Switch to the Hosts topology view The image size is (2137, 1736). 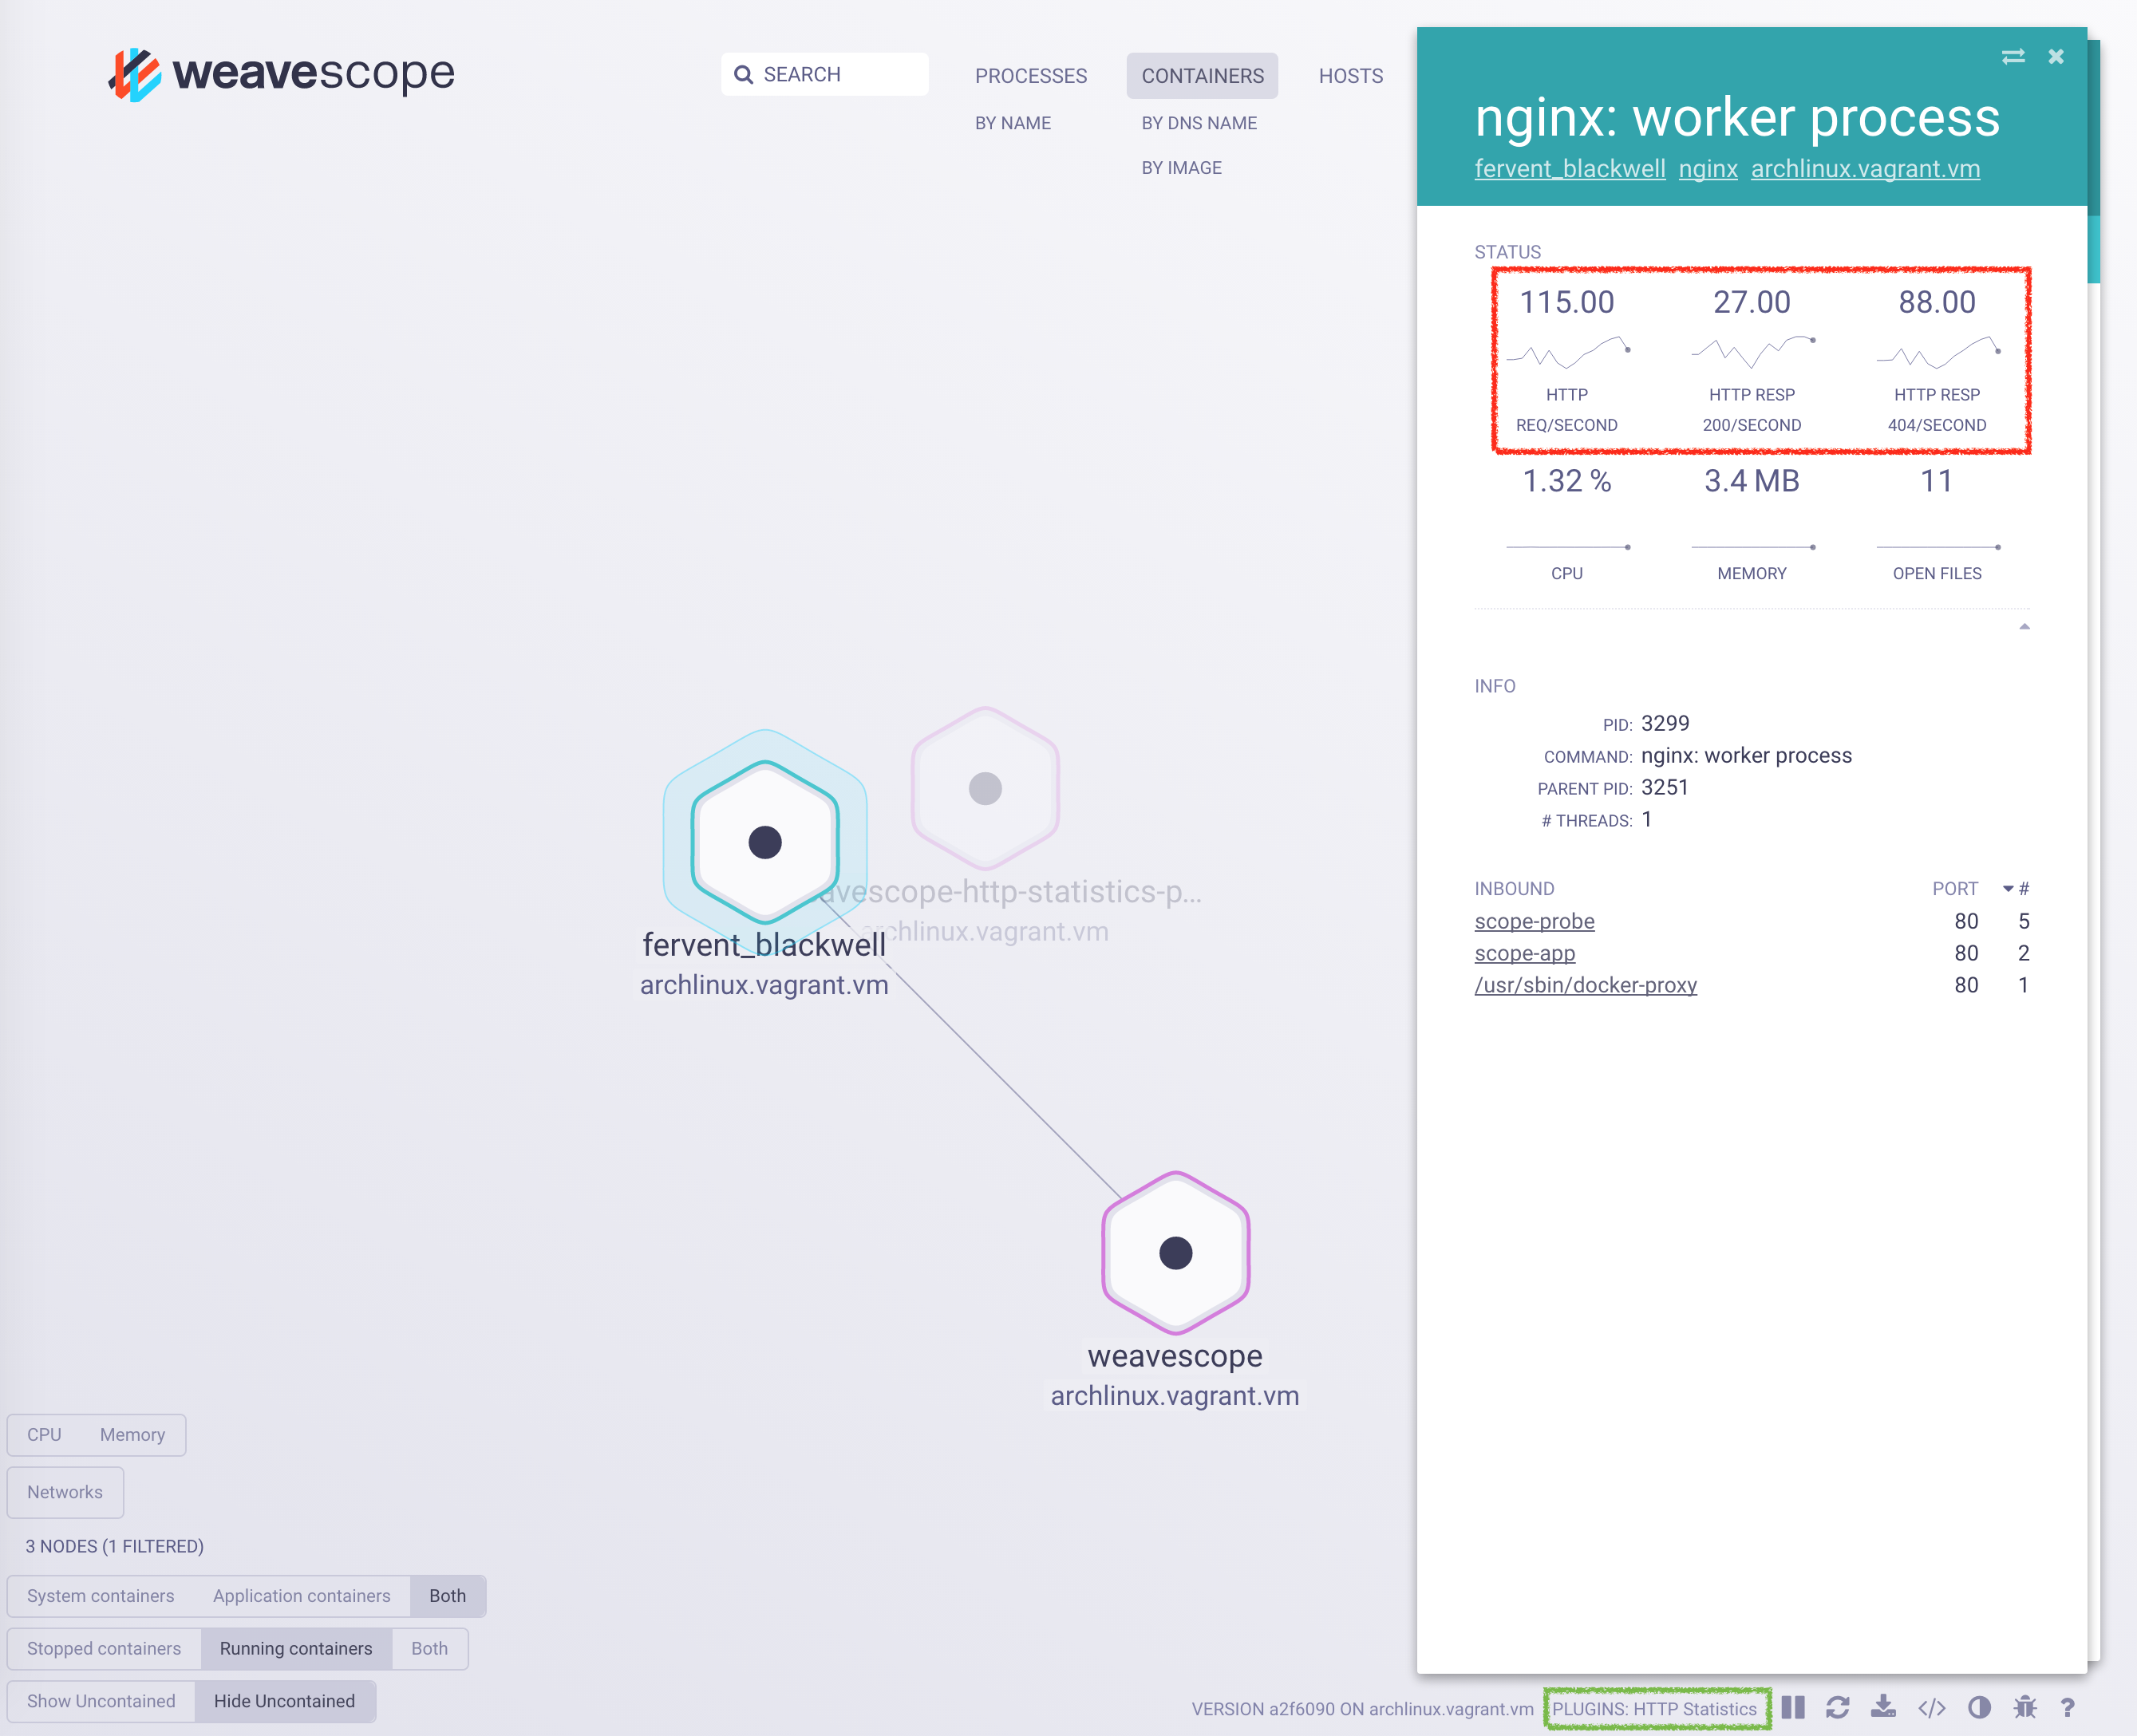tap(1350, 76)
